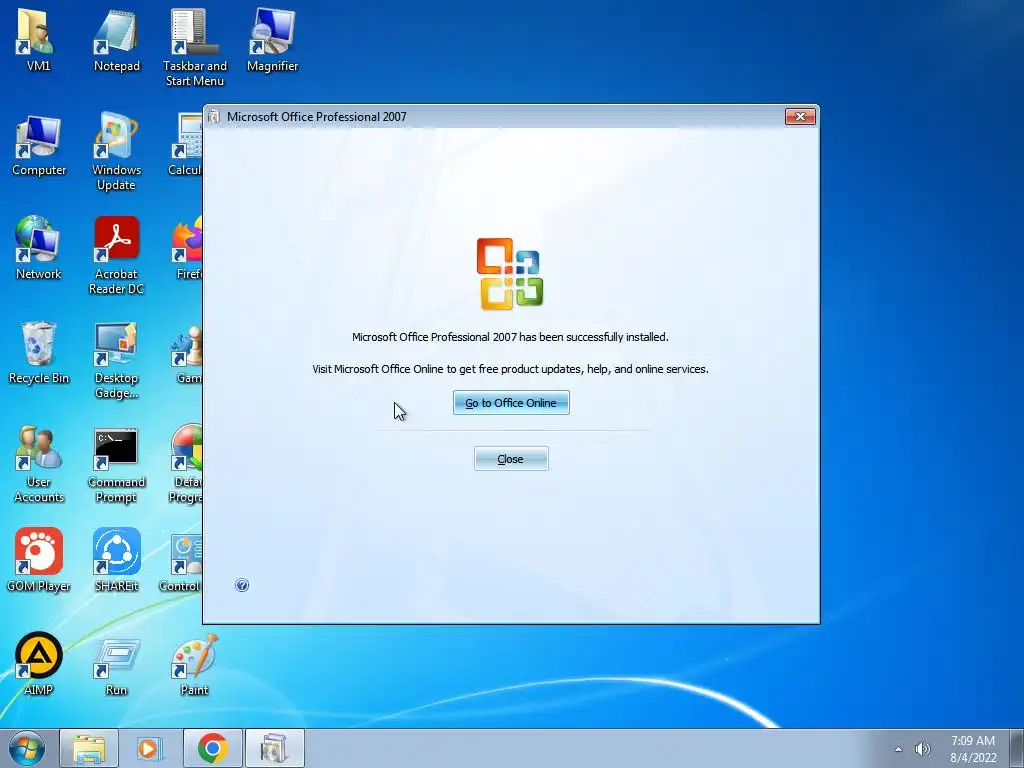Click the "successfully installed" message text

(510, 337)
